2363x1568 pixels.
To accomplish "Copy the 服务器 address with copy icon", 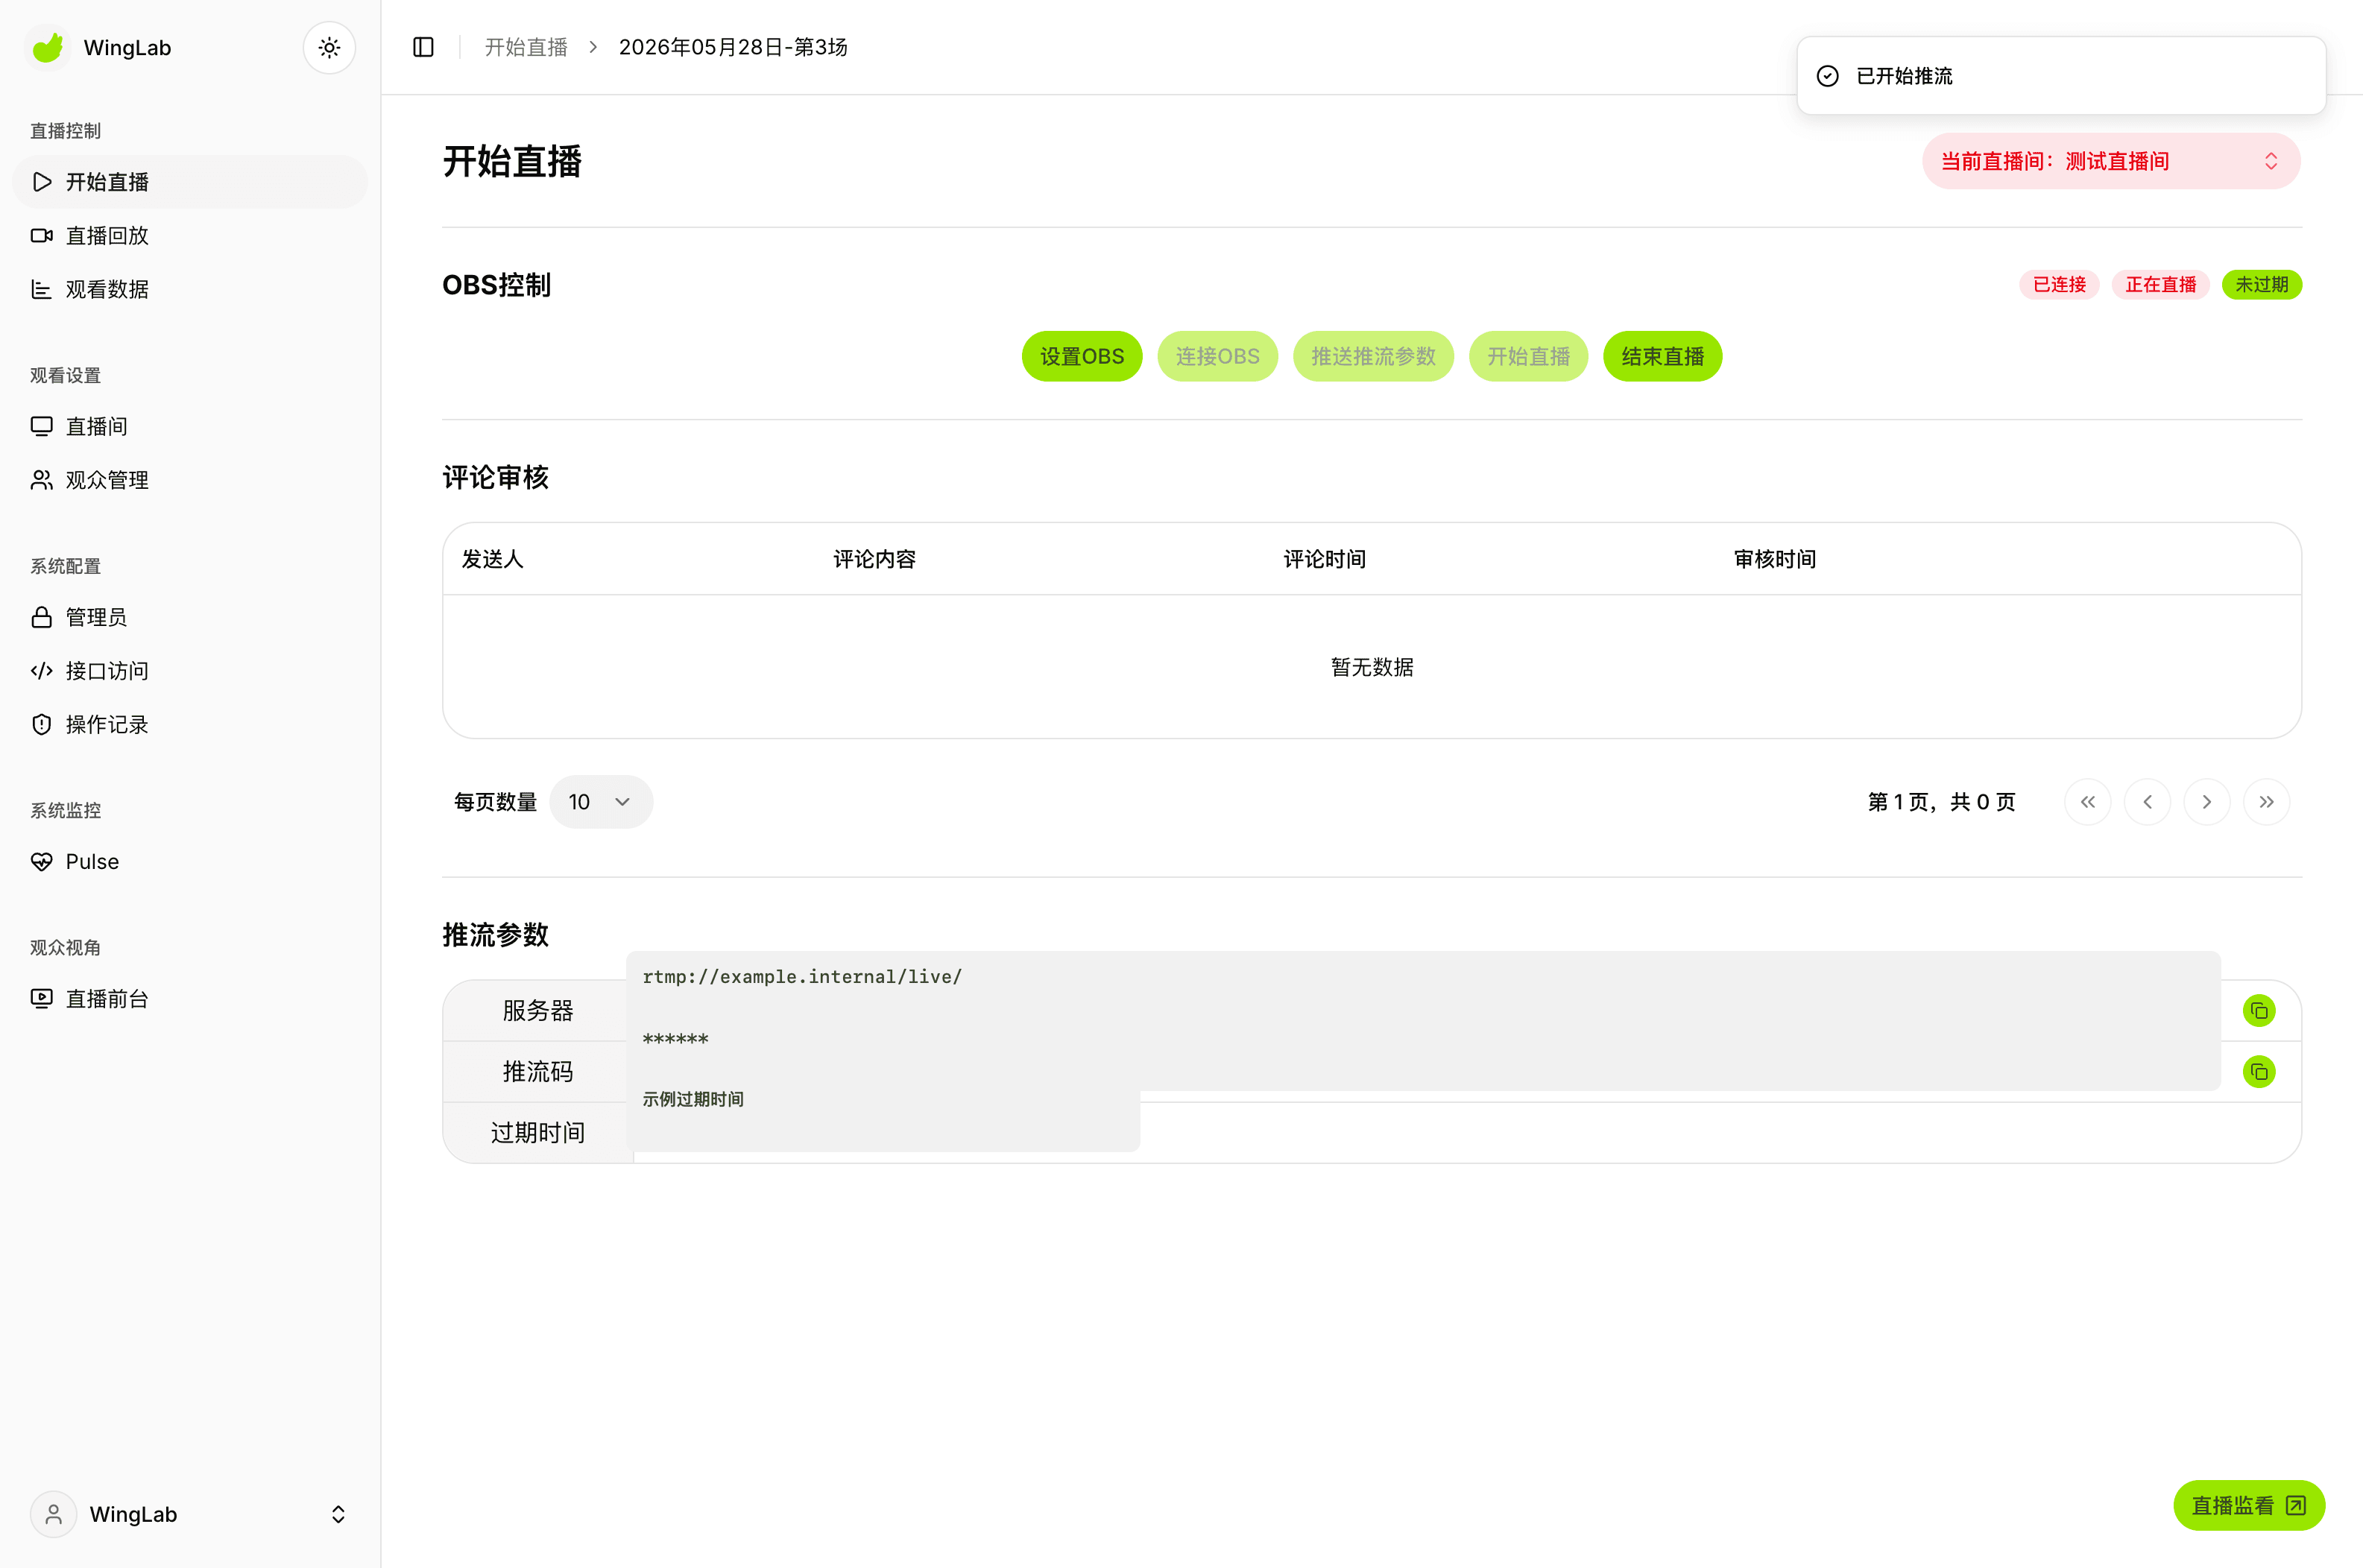I will click(2259, 1011).
